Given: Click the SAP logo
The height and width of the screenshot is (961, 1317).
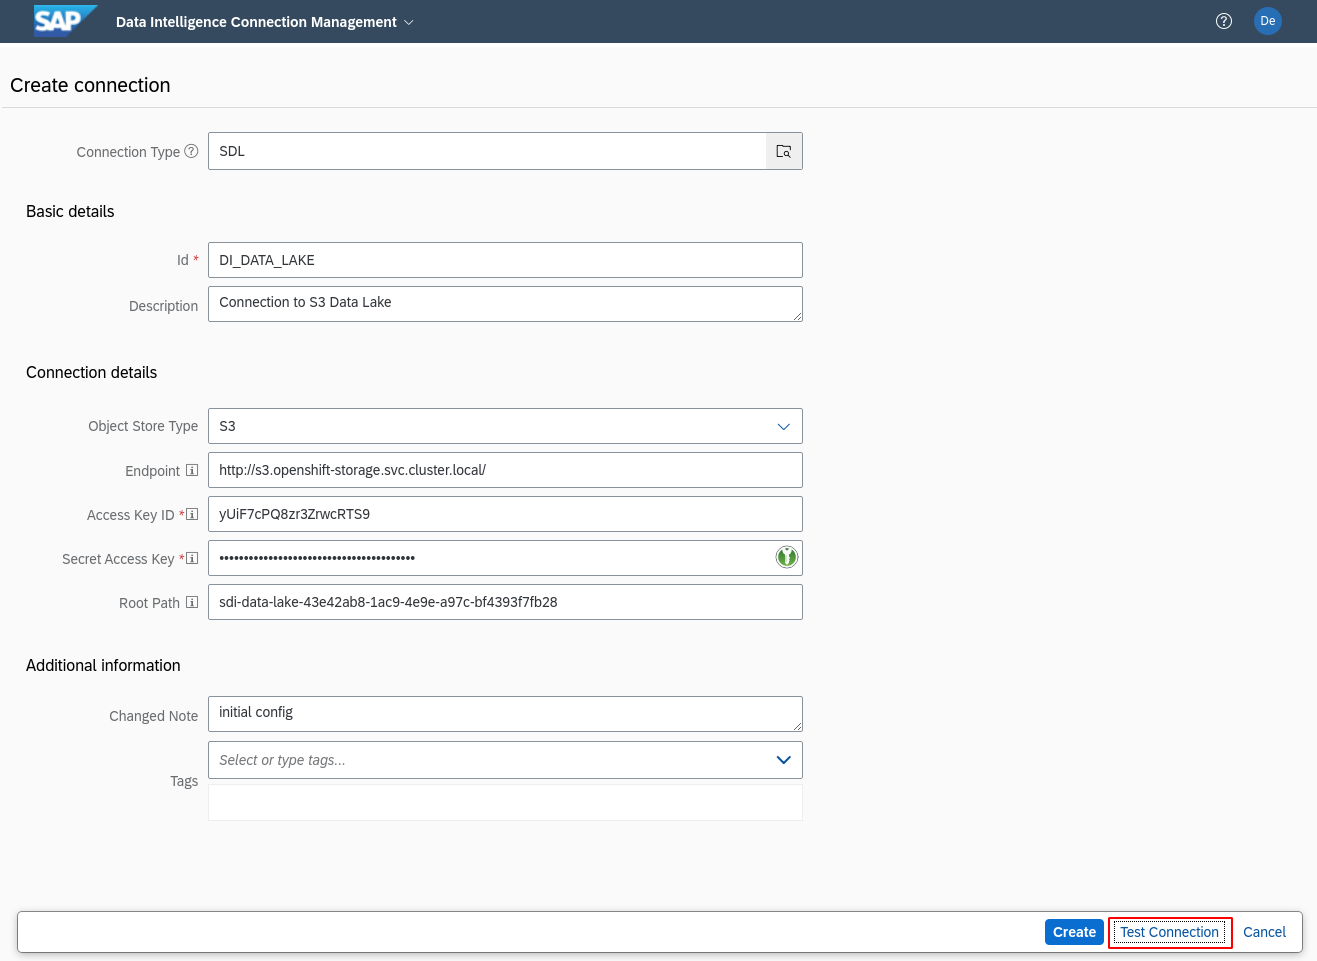Looking at the screenshot, I should click(65, 20).
